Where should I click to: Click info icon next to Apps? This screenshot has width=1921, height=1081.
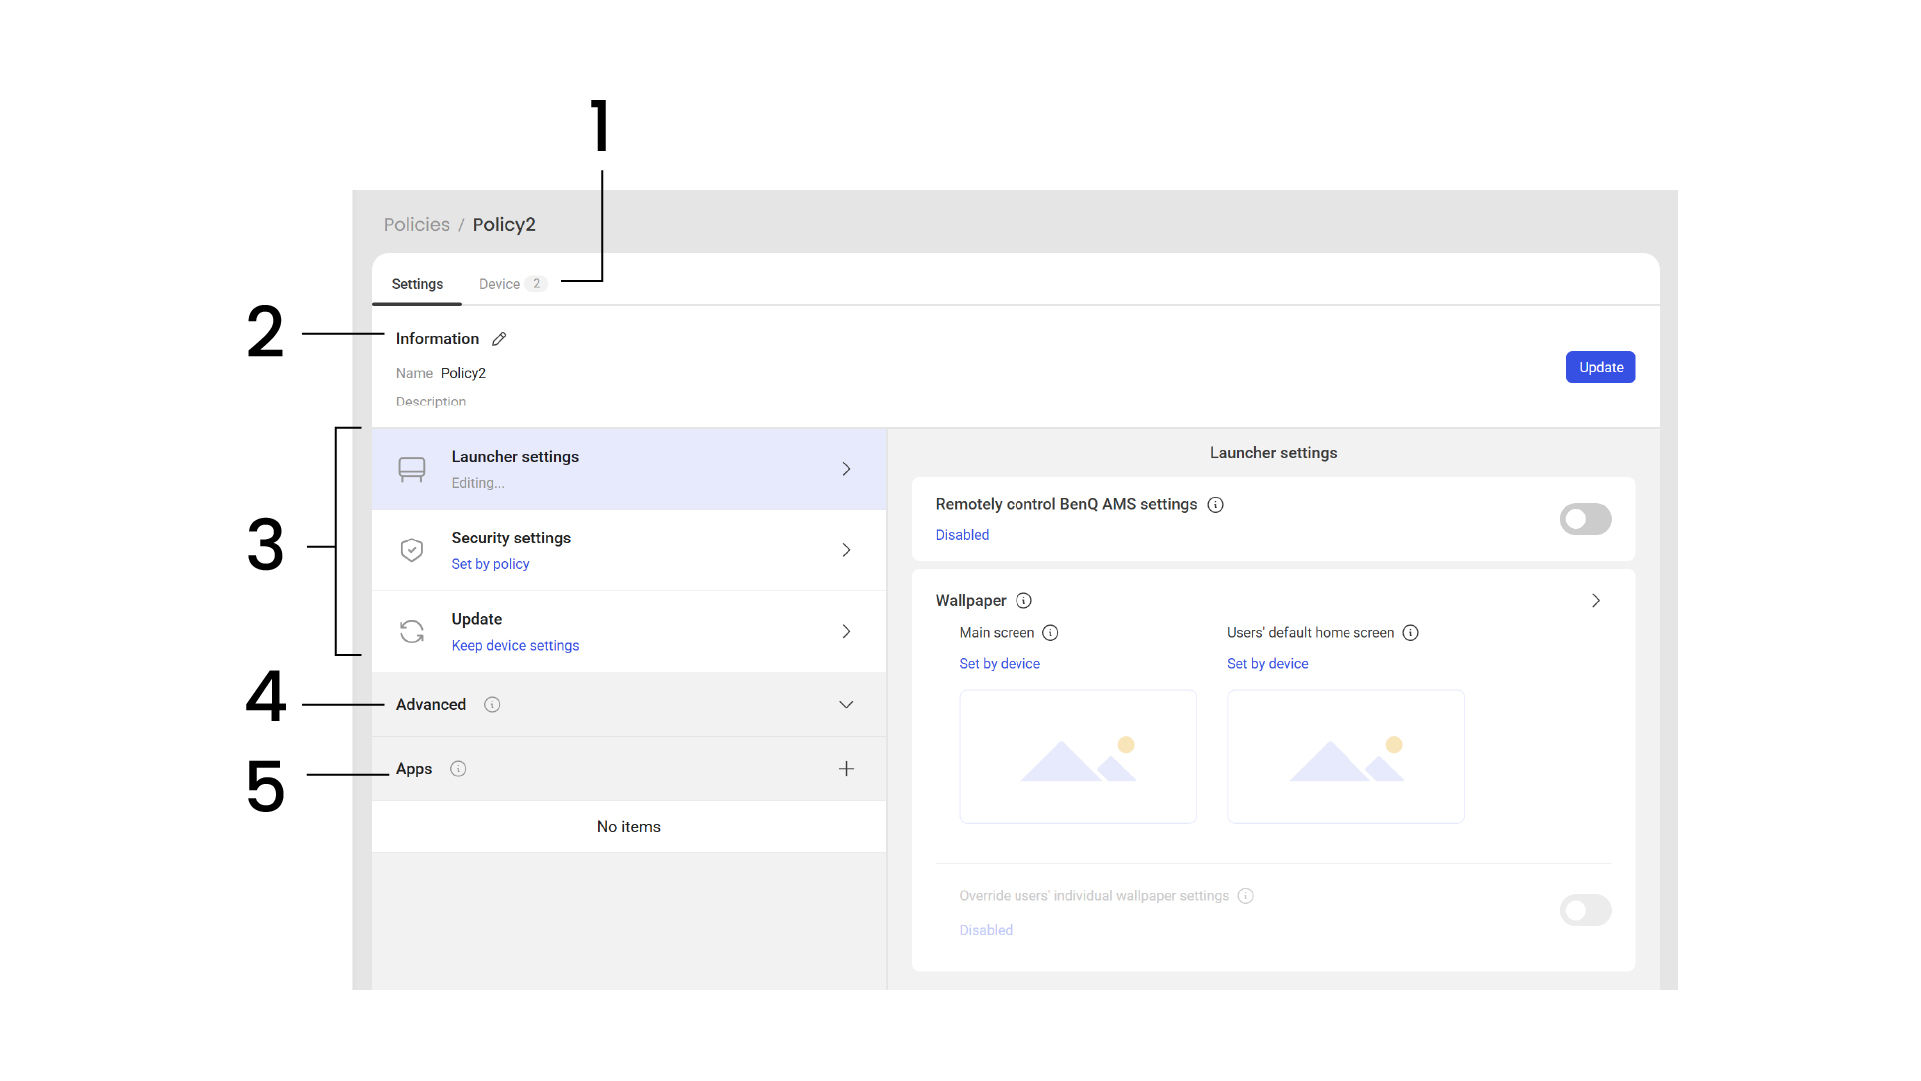tap(458, 769)
